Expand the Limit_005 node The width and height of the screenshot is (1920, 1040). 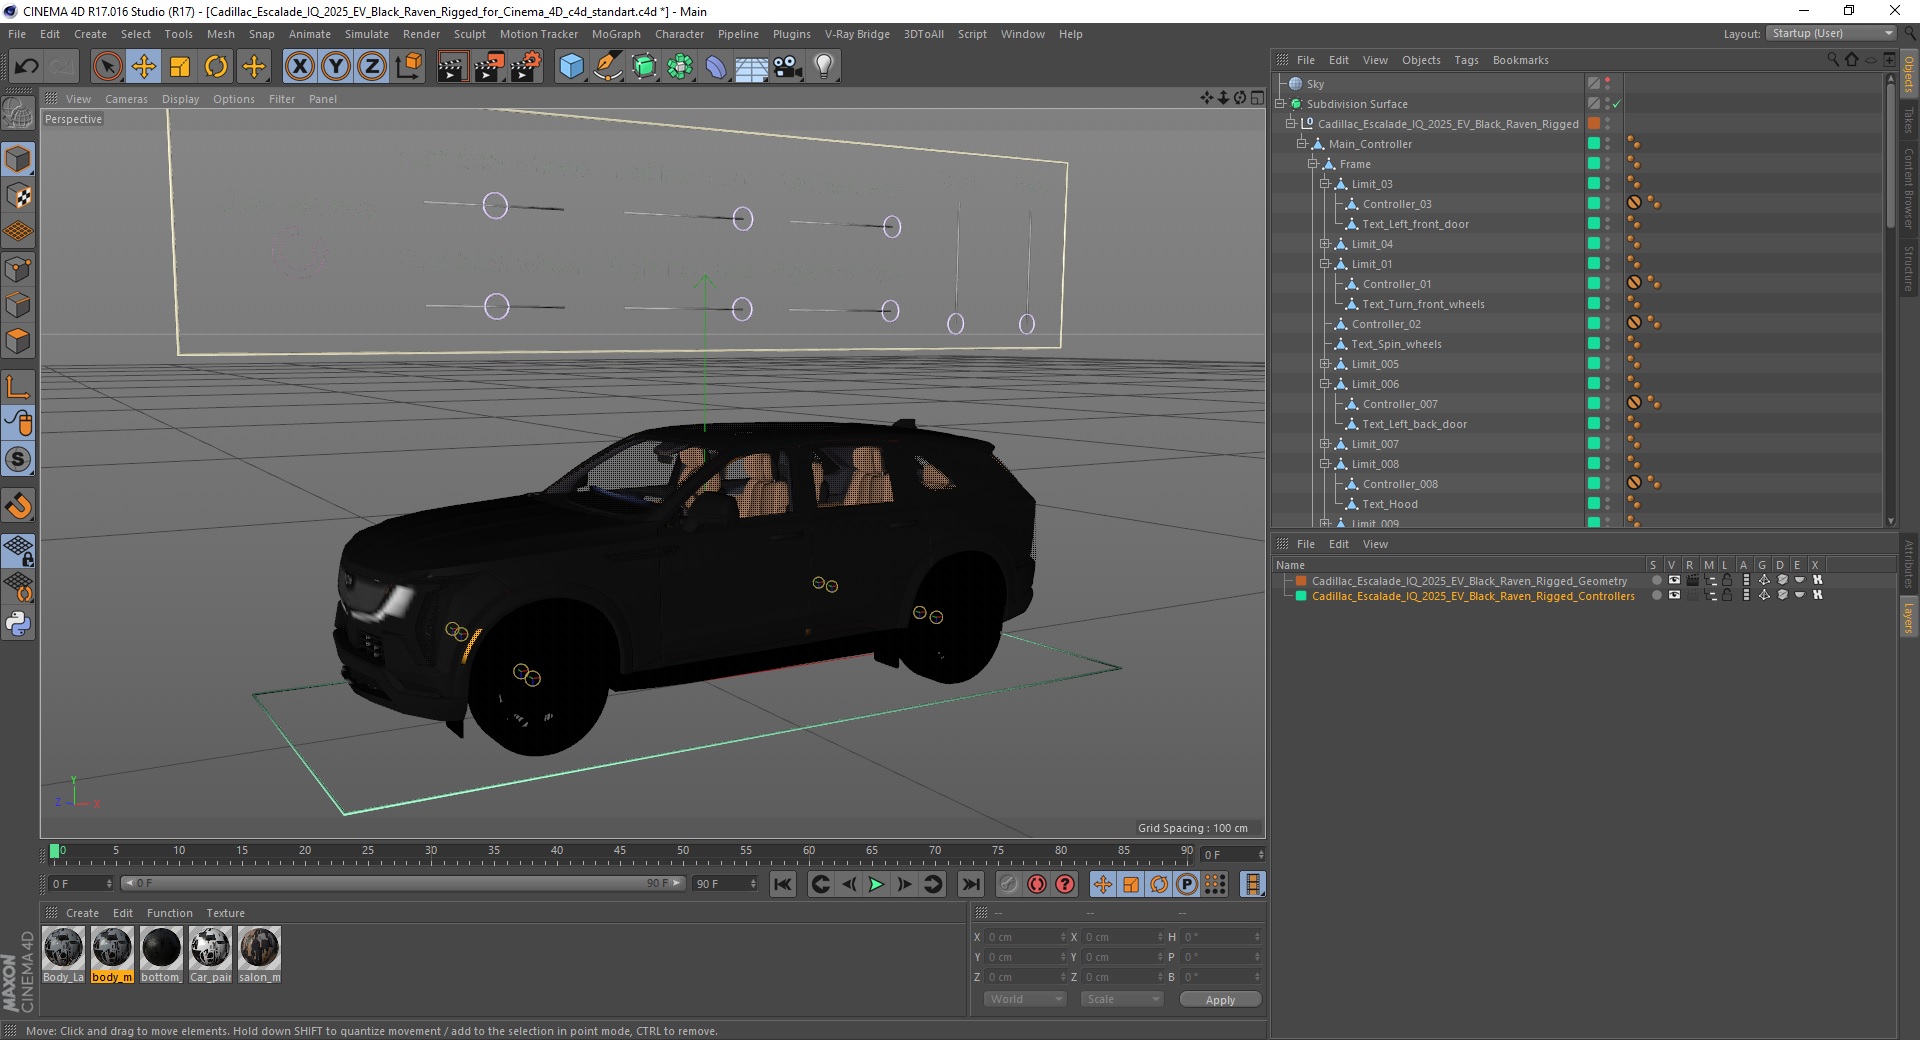pyautogui.click(x=1324, y=364)
